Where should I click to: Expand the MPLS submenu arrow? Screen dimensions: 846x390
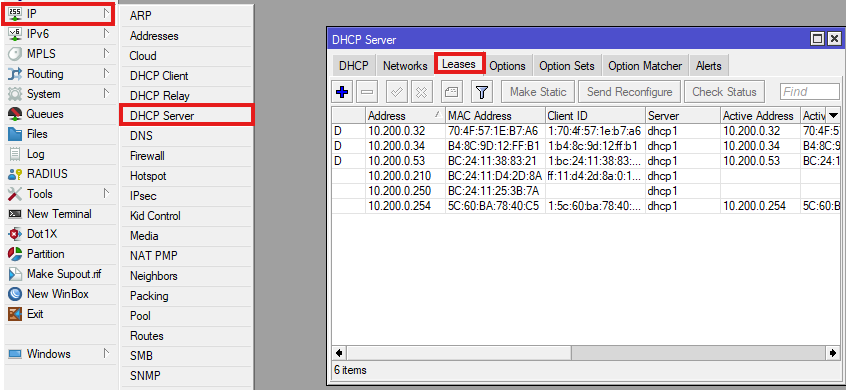pyautogui.click(x=107, y=54)
